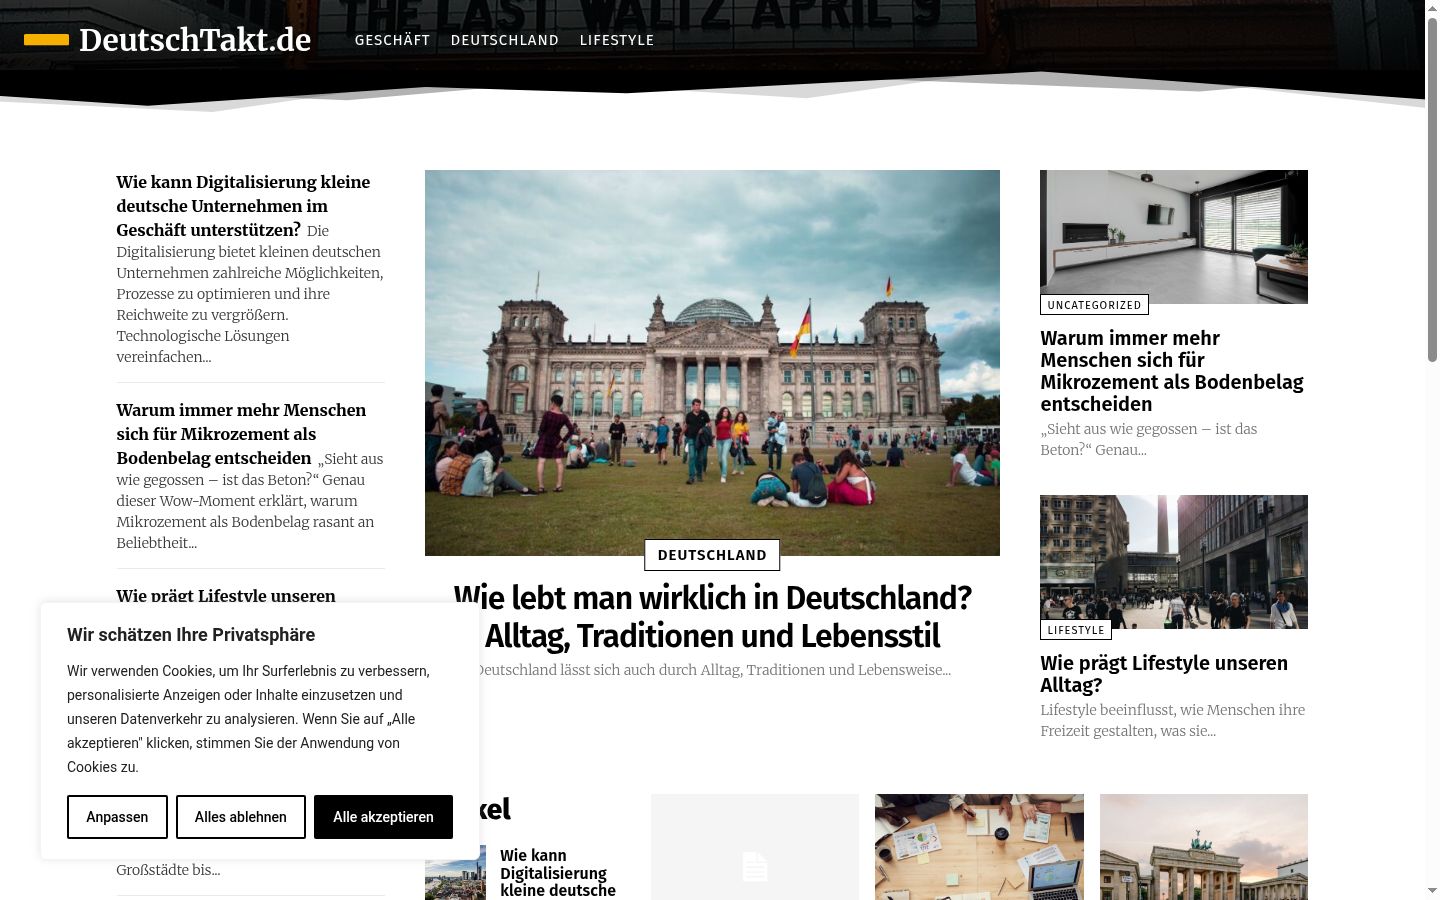Click the Alles ablehnen button
Viewport: 1440px width, 900px height.
point(241,817)
